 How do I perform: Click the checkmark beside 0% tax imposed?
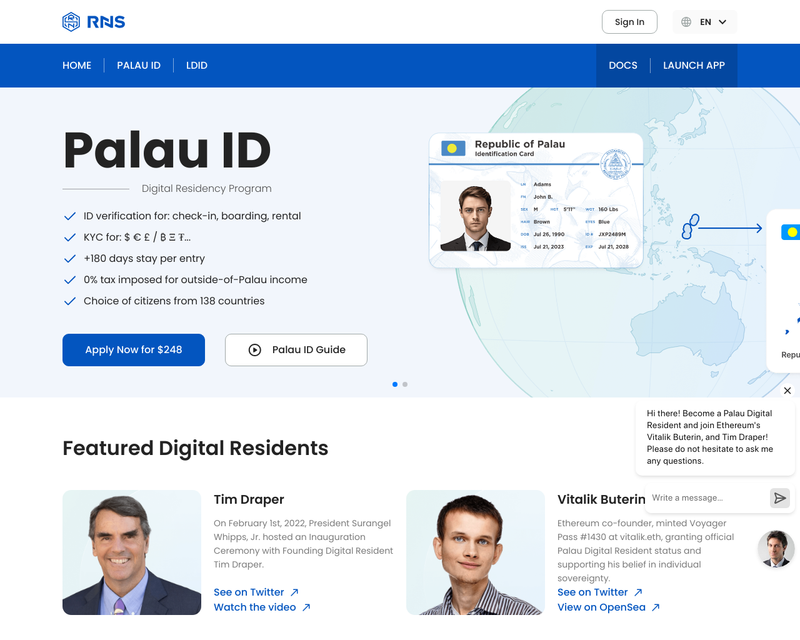pos(70,280)
